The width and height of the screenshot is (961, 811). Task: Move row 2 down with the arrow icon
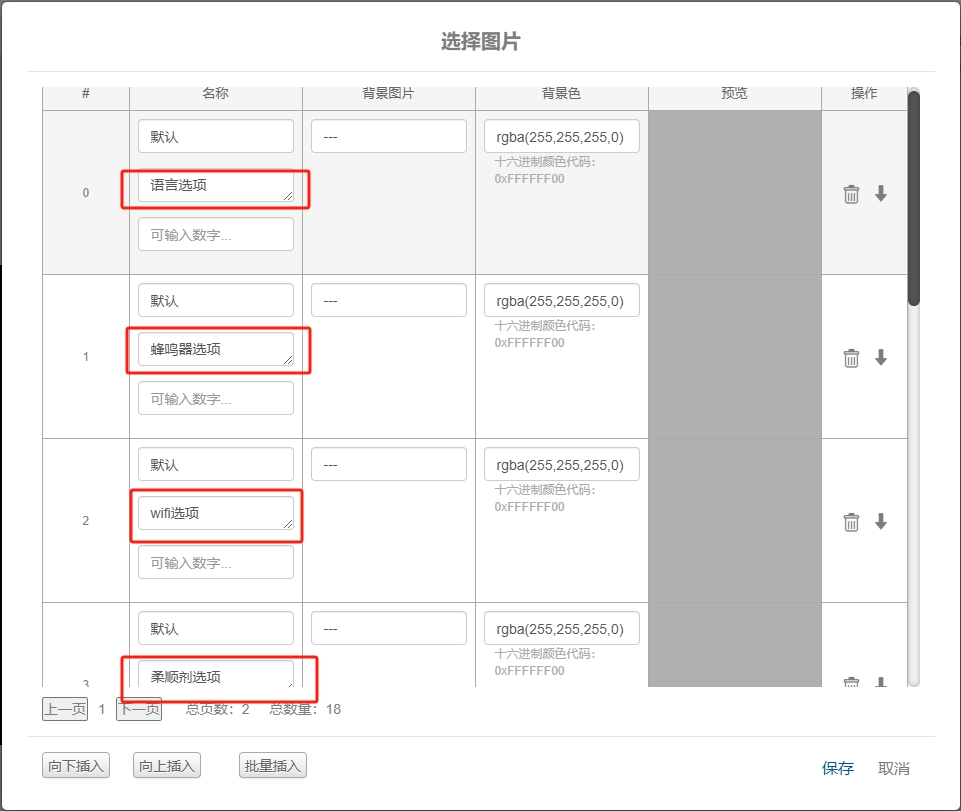pos(881,521)
